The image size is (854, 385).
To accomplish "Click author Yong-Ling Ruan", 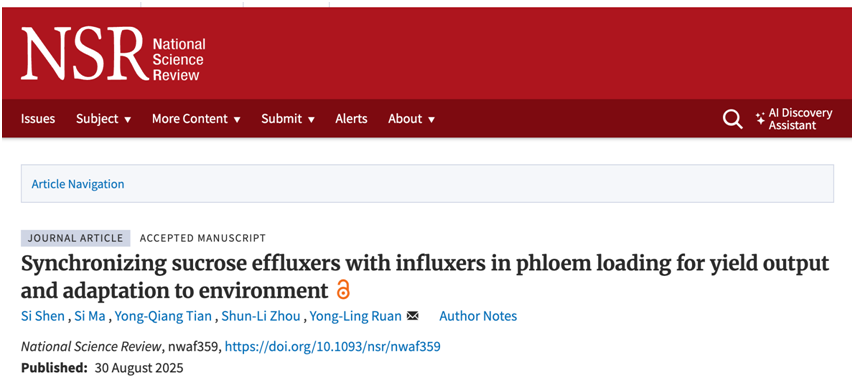I will pyautogui.click(x=356, y=316).
